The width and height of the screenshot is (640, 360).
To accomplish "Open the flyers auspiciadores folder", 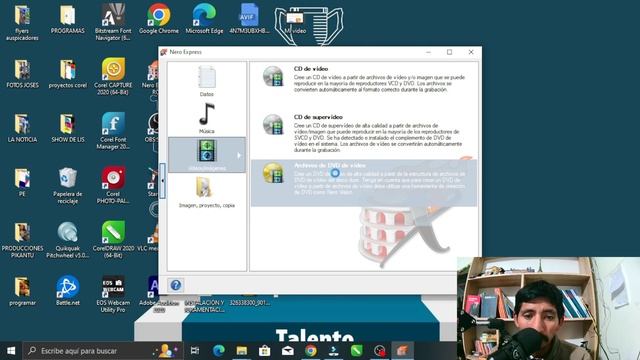I will click(x=22, y=22).
